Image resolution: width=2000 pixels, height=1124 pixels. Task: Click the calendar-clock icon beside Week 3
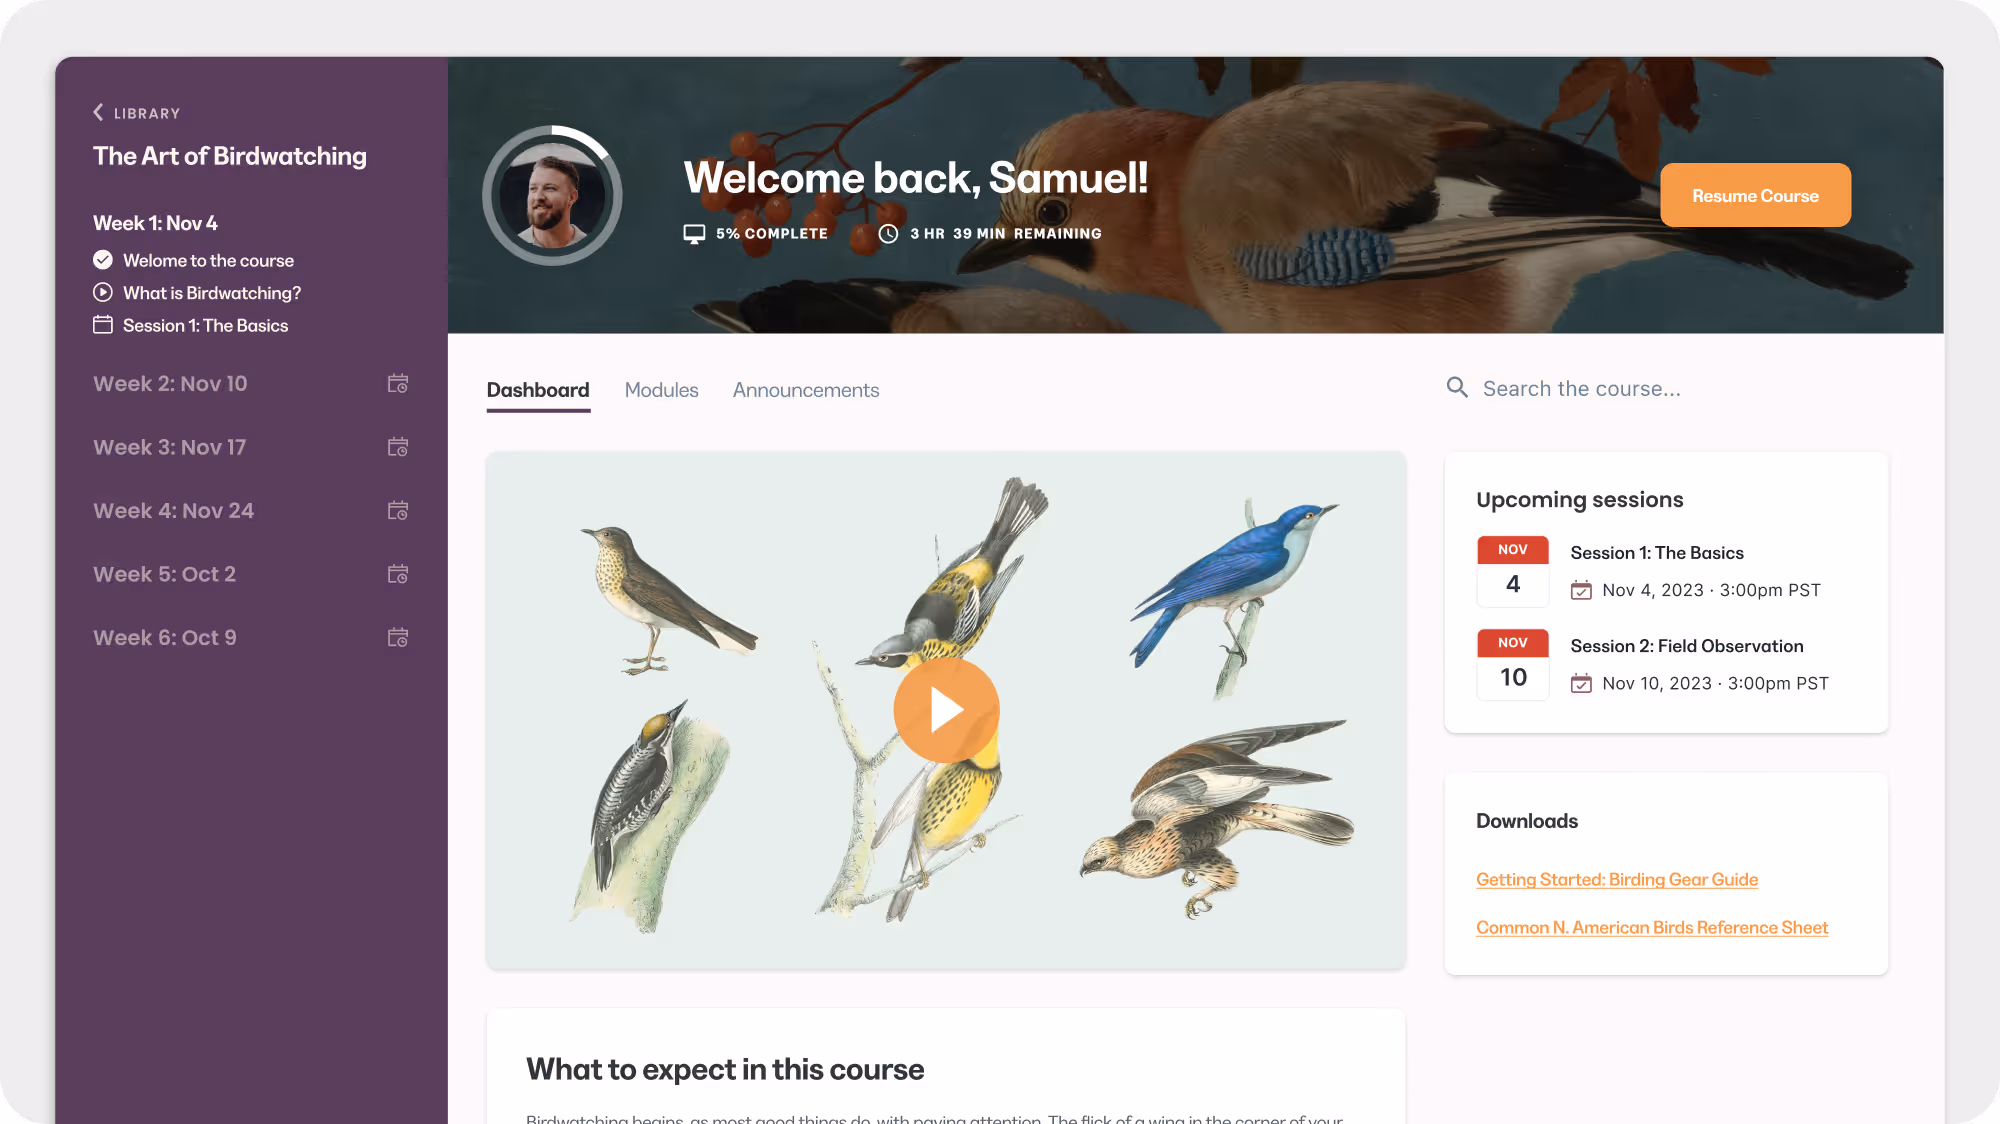(x=398, y=447)
